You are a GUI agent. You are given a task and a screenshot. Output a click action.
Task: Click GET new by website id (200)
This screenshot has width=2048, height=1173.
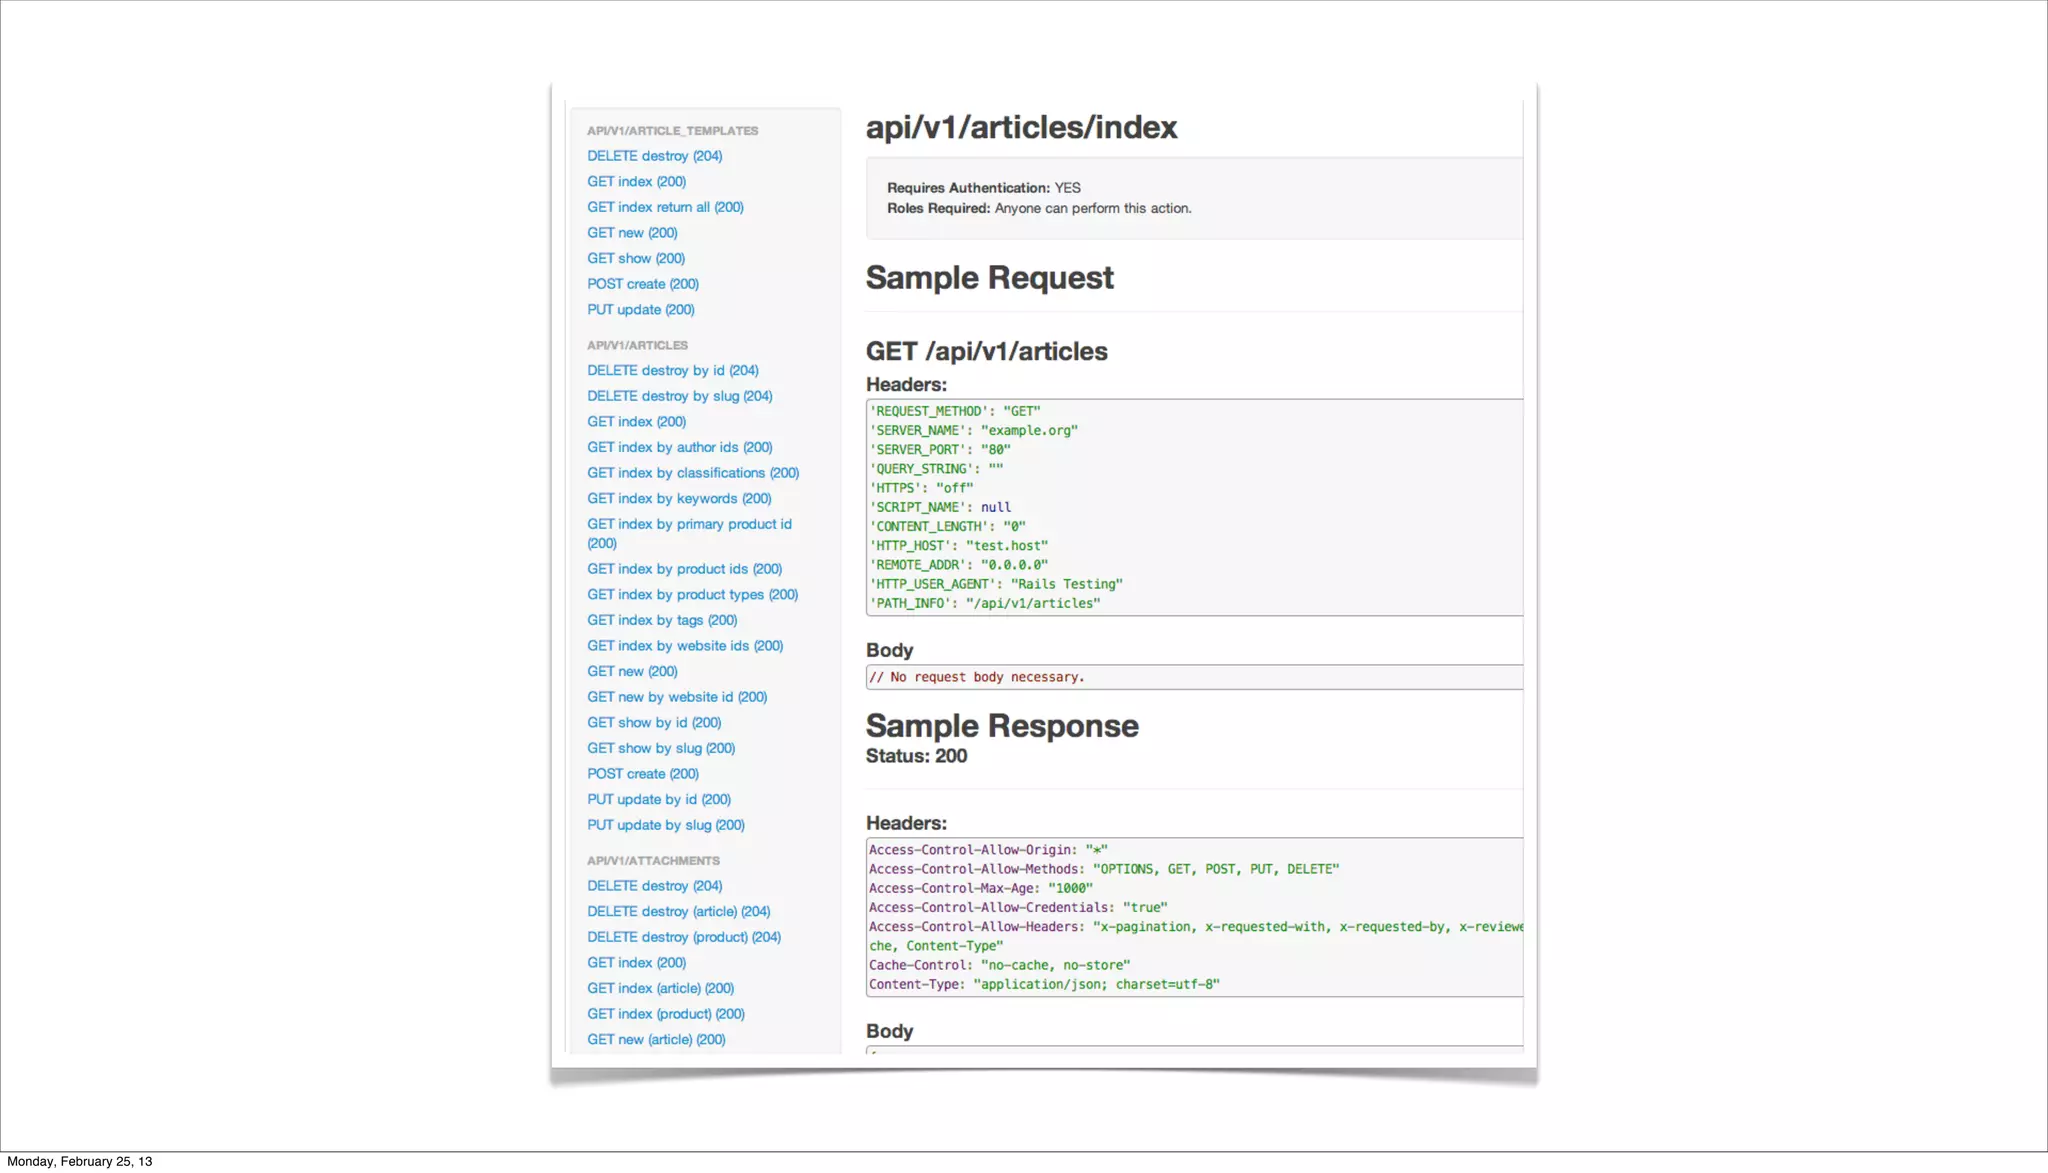click(x=677, y=697)
